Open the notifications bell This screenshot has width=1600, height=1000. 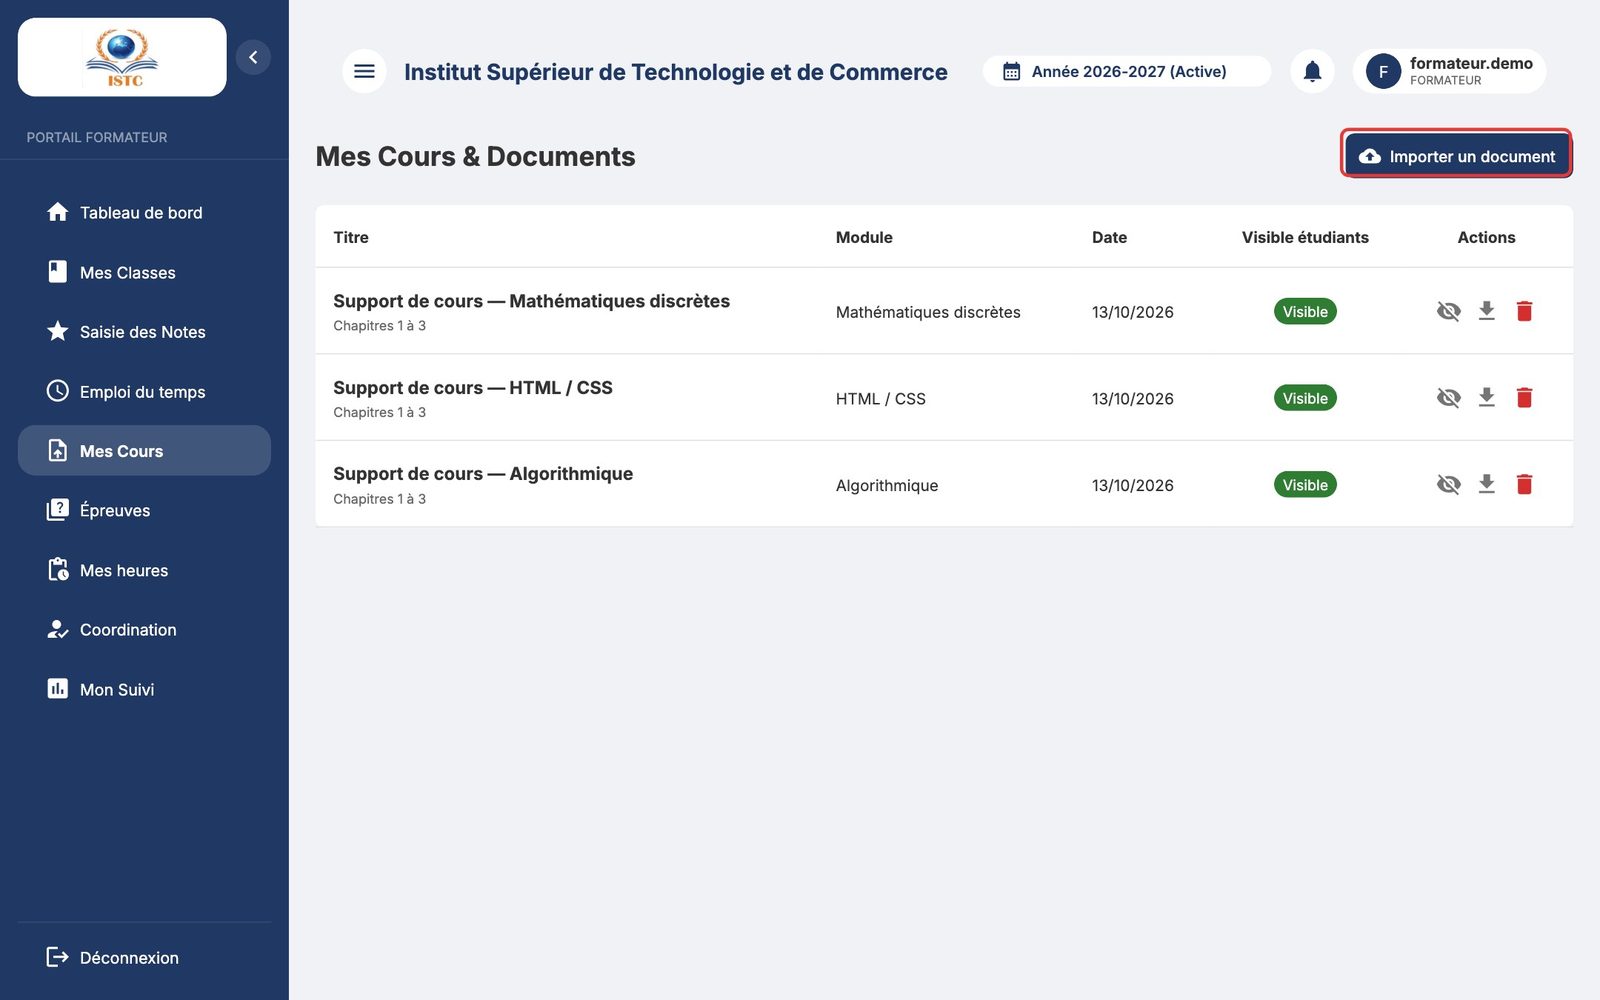click(1312, 71)
